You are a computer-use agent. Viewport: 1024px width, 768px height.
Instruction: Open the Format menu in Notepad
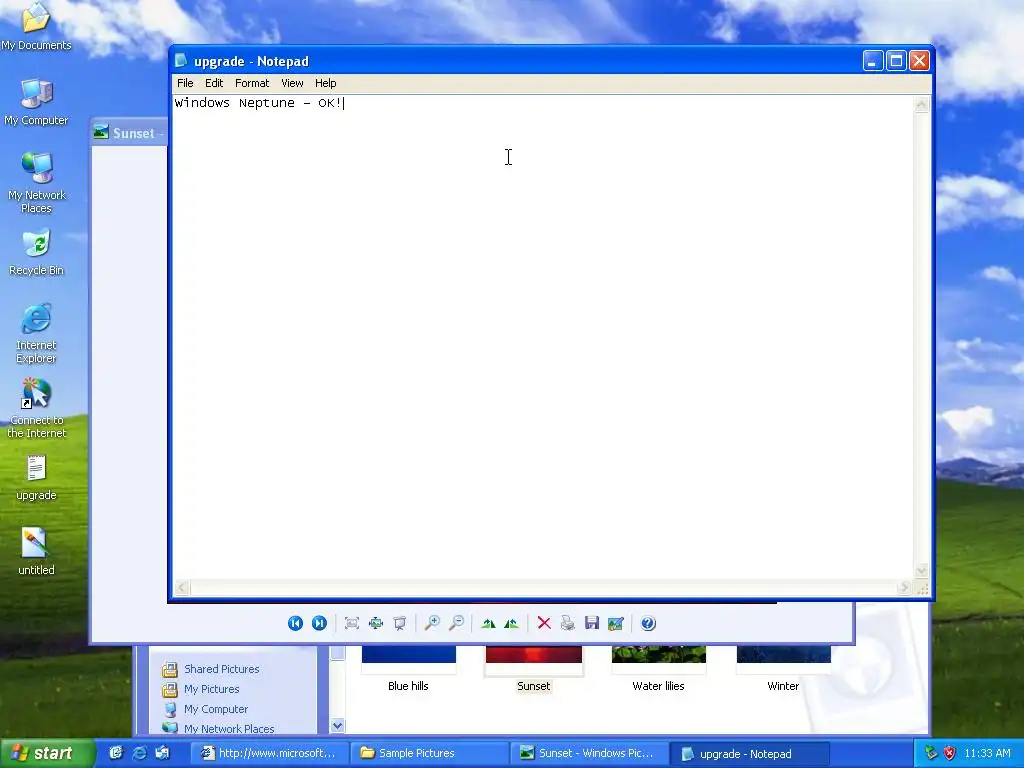click(x=251, y=83)
